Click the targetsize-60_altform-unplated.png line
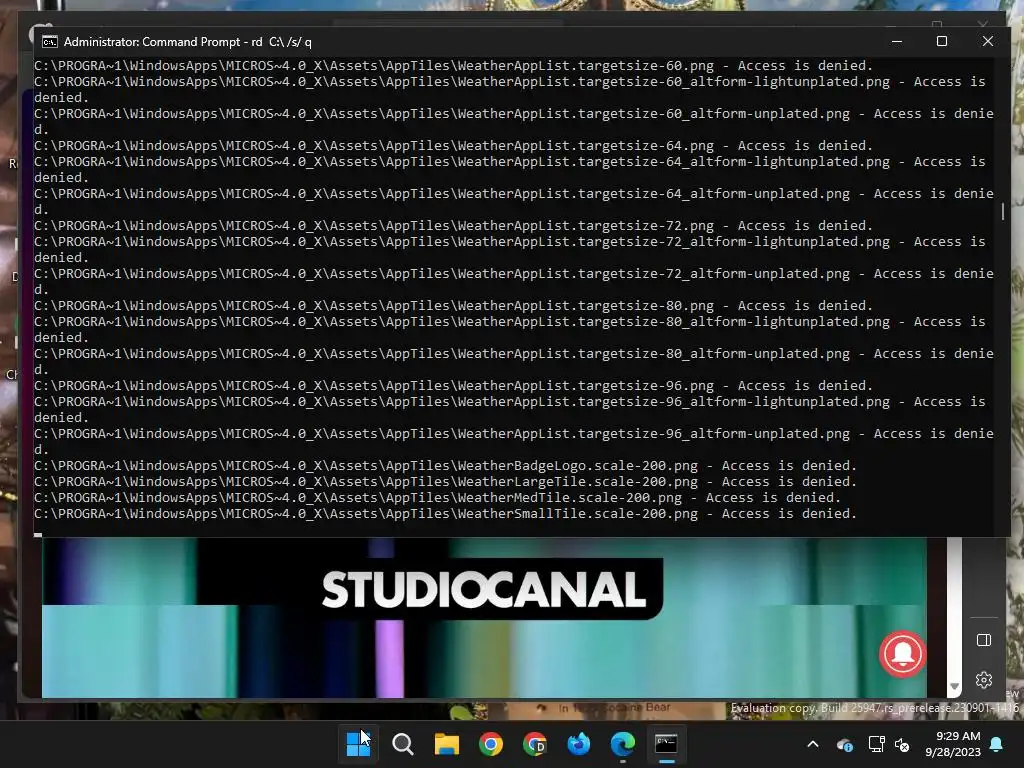 [x=514, y=121]
